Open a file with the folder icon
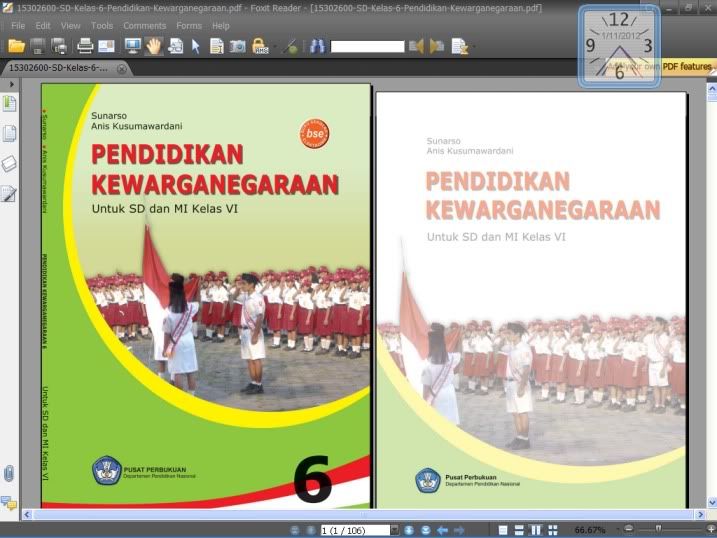717x538 pixels. [16, 46]
